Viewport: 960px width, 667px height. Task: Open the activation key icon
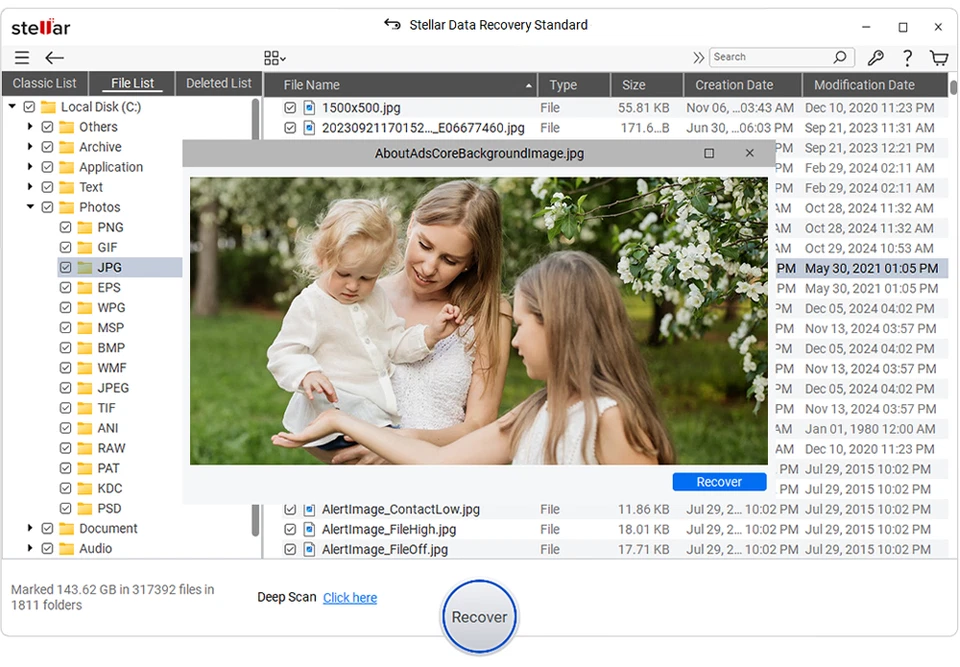(874, 57)
